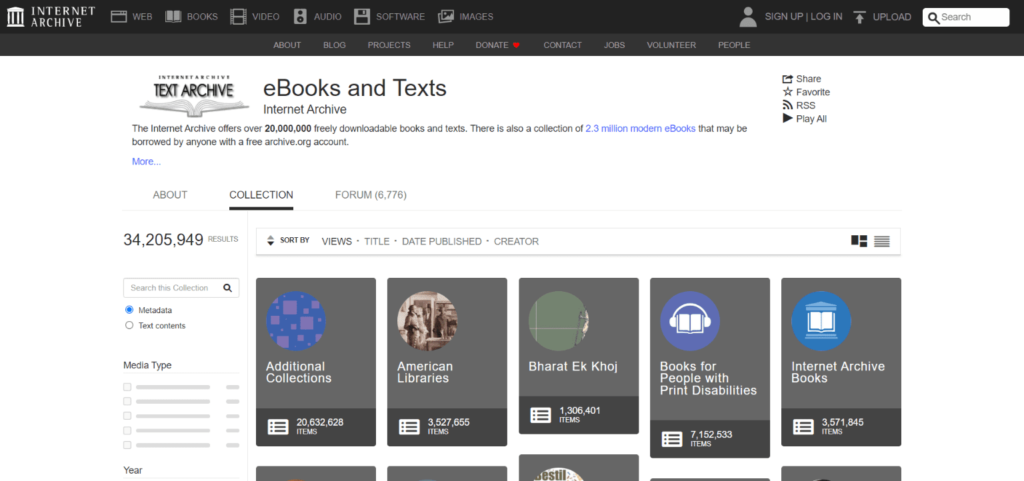
Task: Open the American Libraries thumbnail
Action: (427, 321)
